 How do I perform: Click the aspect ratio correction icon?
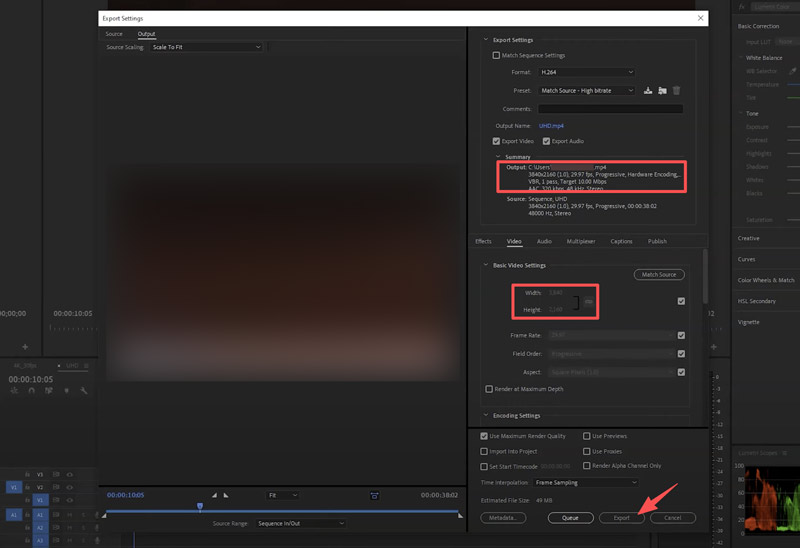374,495
